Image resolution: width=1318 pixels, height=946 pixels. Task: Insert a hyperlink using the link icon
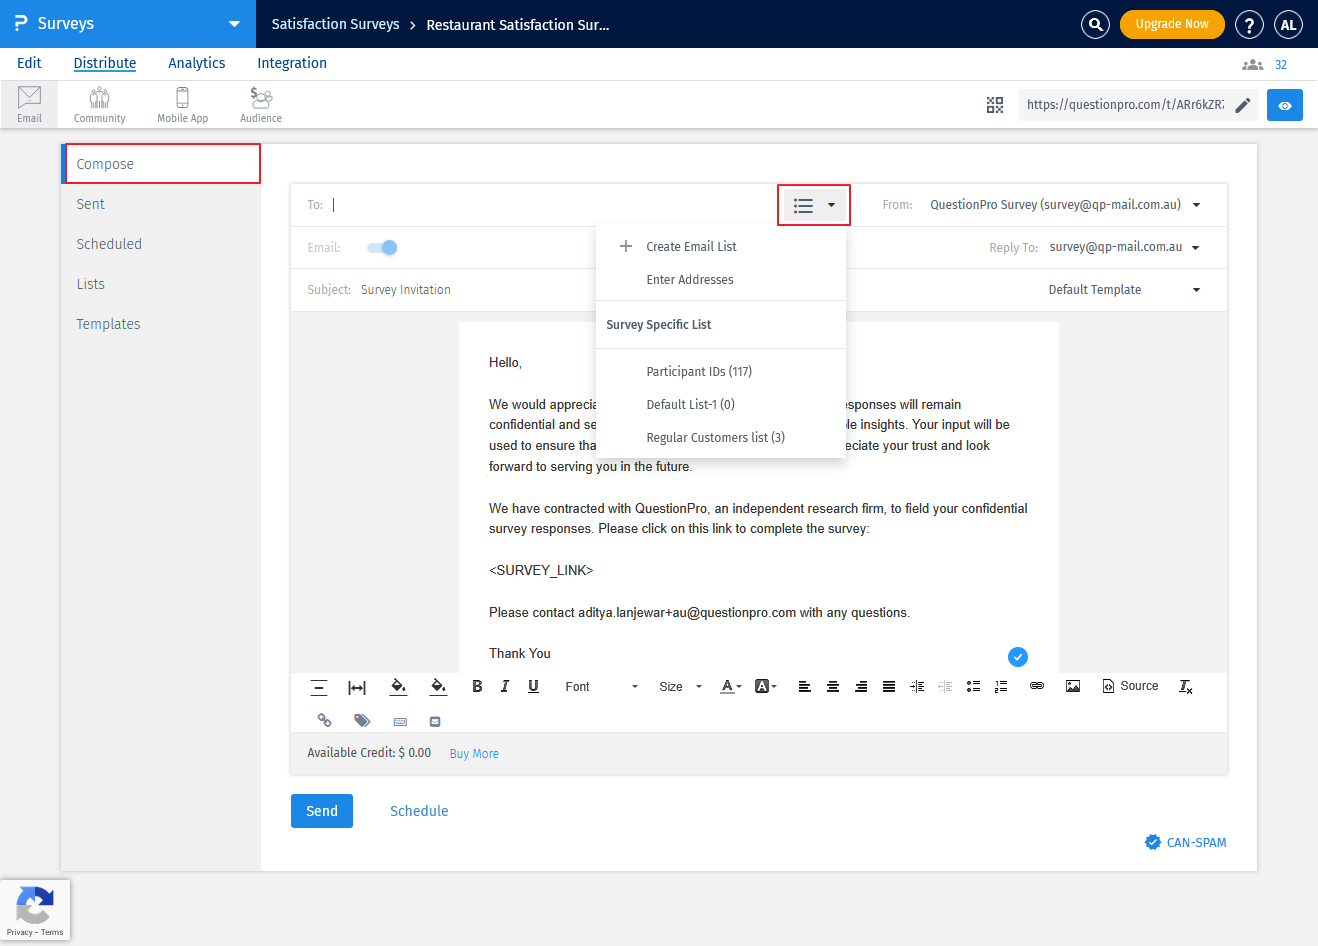(x=1036, y=686)
